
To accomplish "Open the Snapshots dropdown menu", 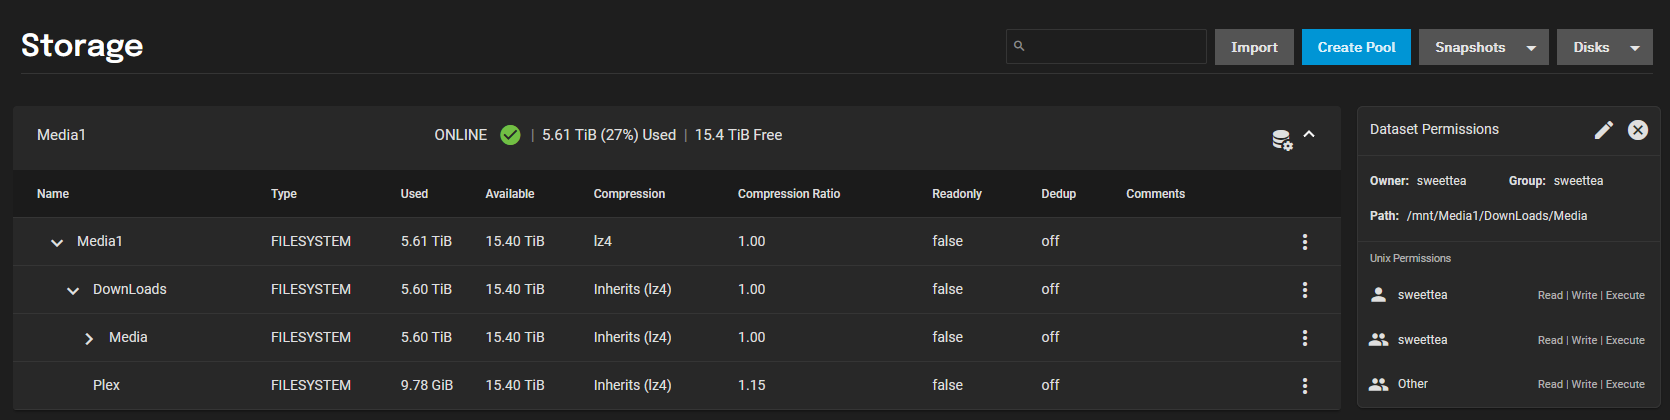I will coord(1484,47).
